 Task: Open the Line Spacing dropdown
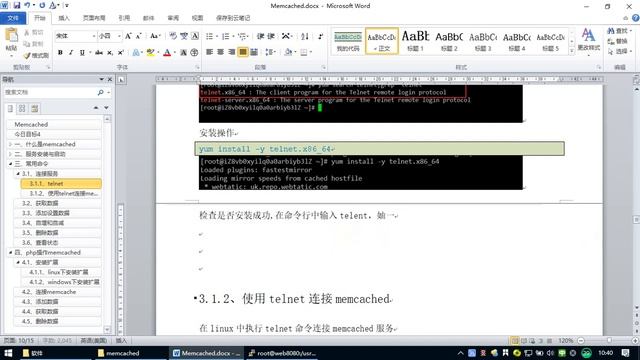pos(270,52)
